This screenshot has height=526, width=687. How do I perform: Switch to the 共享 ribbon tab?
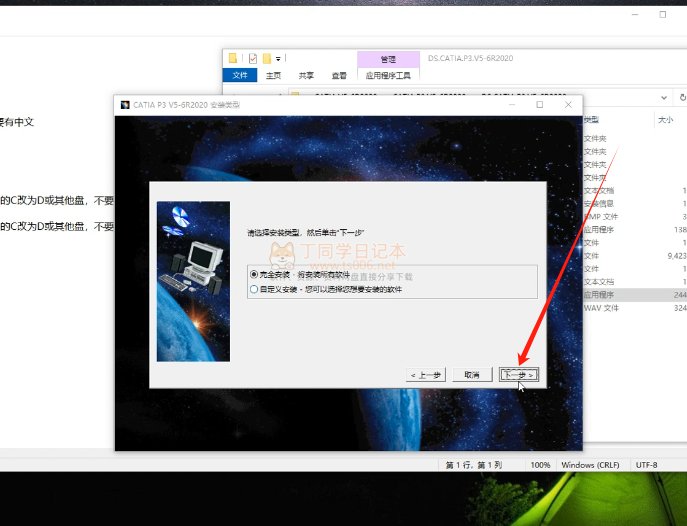coord(306,75)
